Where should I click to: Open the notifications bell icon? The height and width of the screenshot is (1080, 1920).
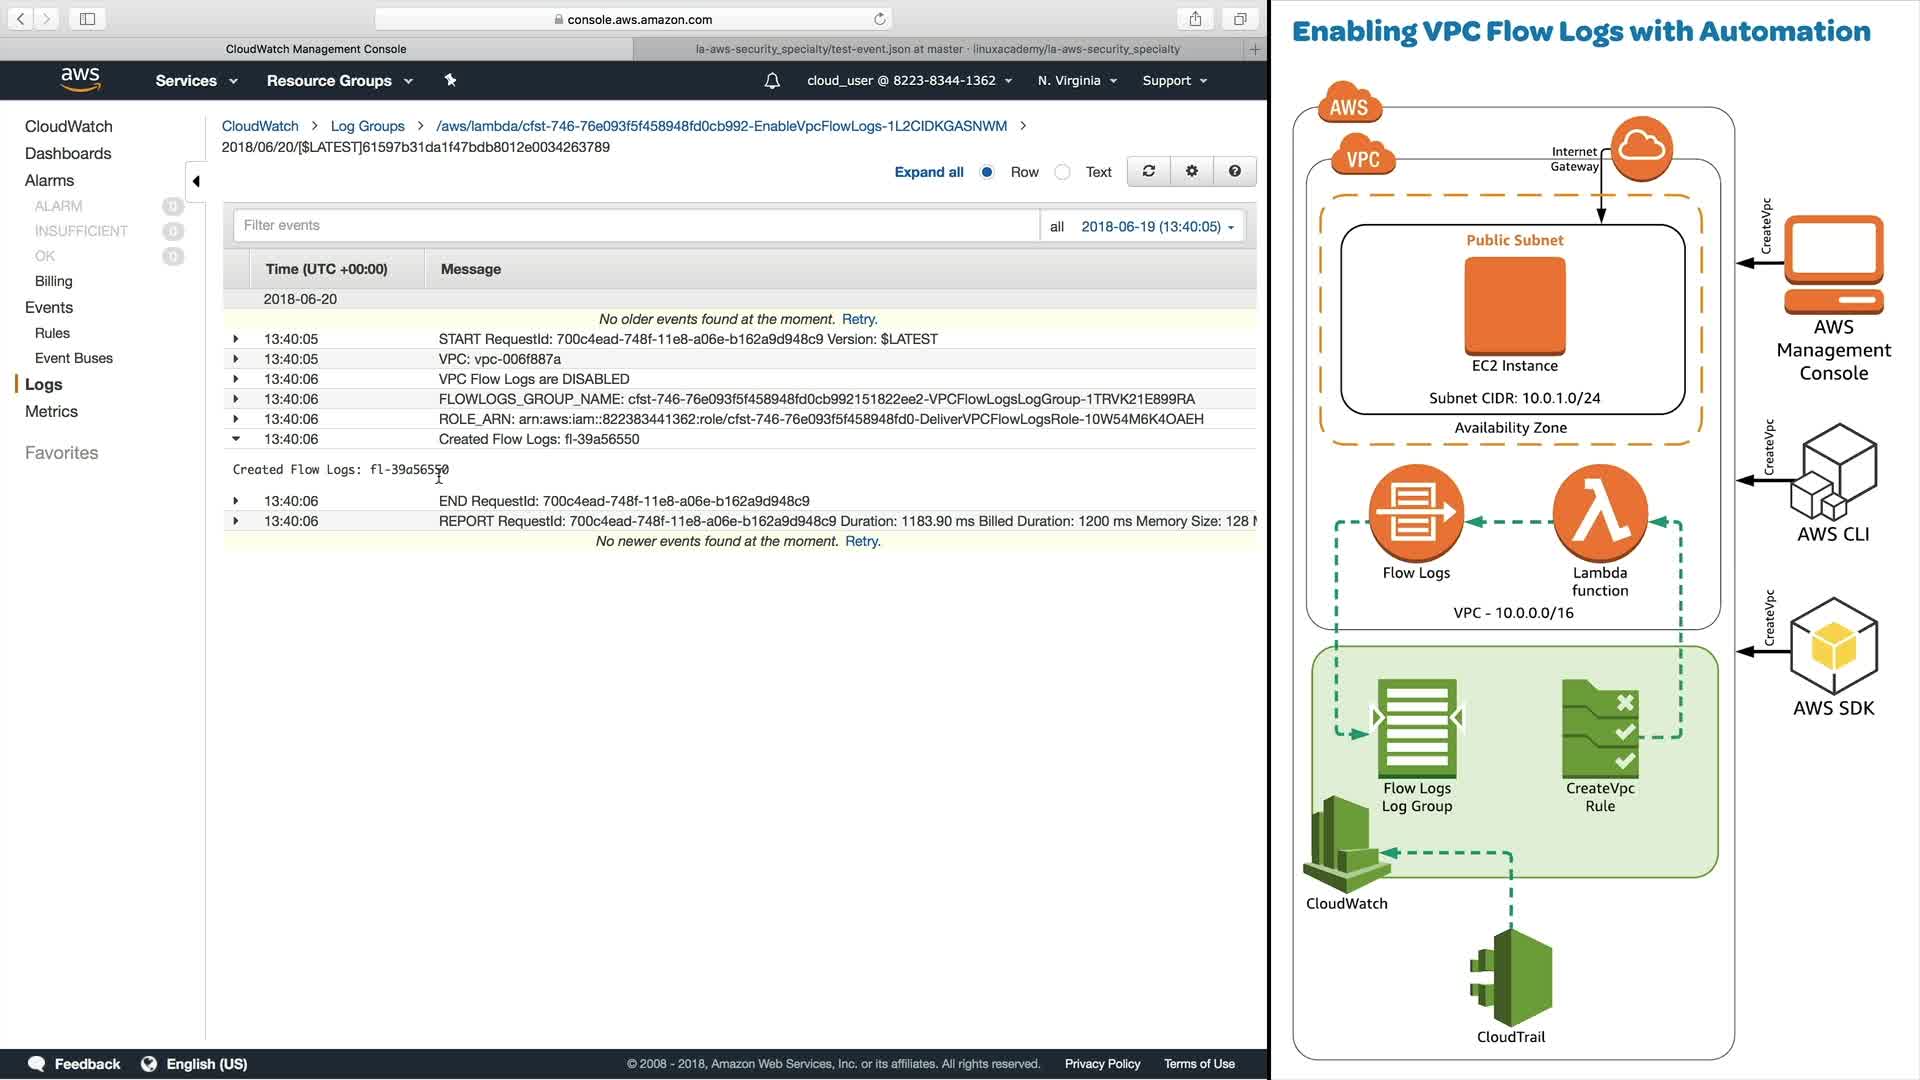click(772, 81)
